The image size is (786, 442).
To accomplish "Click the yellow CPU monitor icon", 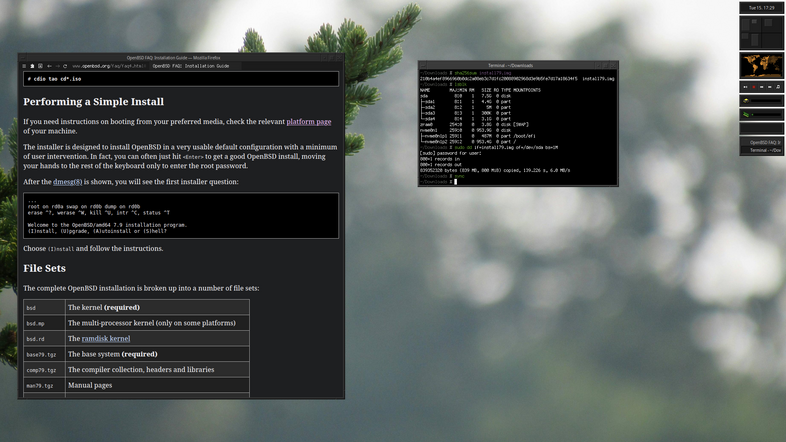I will click(x=746, y=101).
